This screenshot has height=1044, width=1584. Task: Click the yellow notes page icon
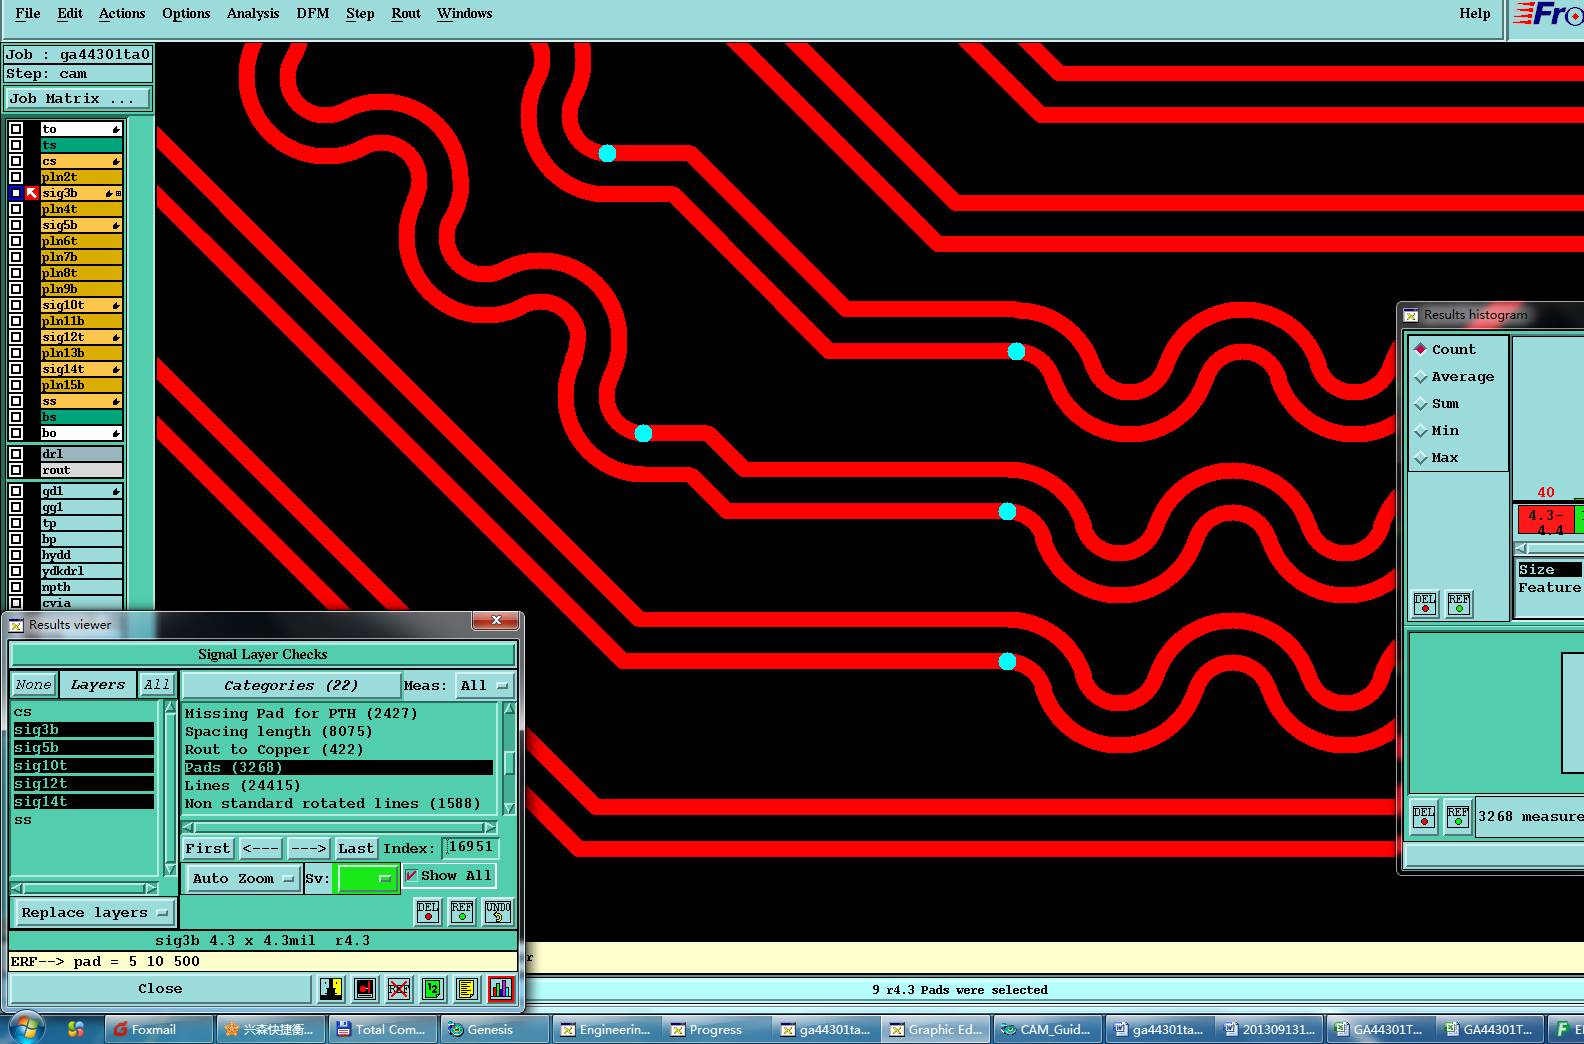click(x=467, y=989)
